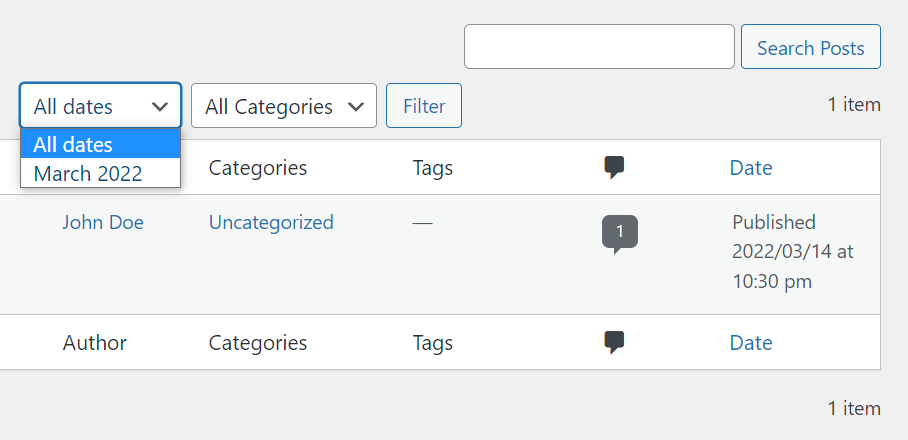Click the comments bubble icon in footer row
The height and width of the screenshot is (440, 908).
click(x=614, y=343)
